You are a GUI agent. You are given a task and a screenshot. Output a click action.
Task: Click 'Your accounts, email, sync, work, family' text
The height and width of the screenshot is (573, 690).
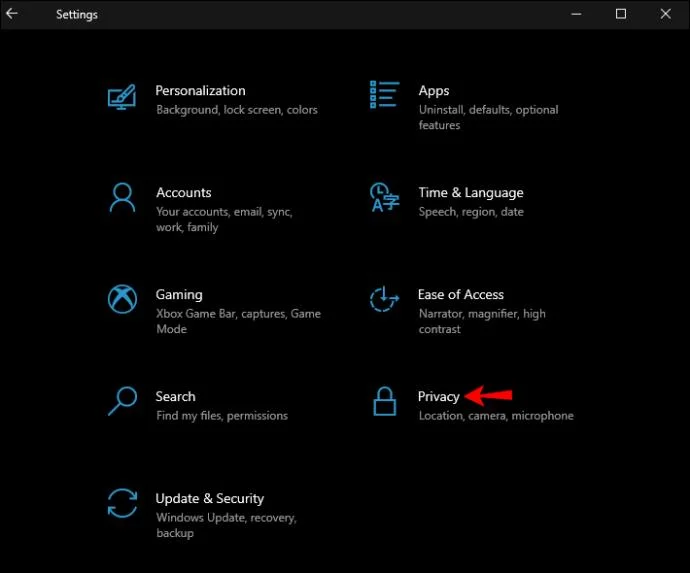tap(224, 220)
